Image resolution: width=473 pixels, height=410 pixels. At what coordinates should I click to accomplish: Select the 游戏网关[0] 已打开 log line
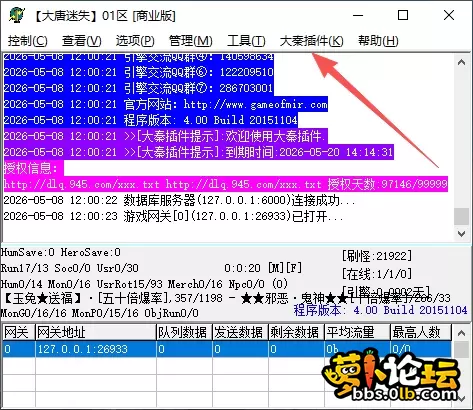point(173,216)
